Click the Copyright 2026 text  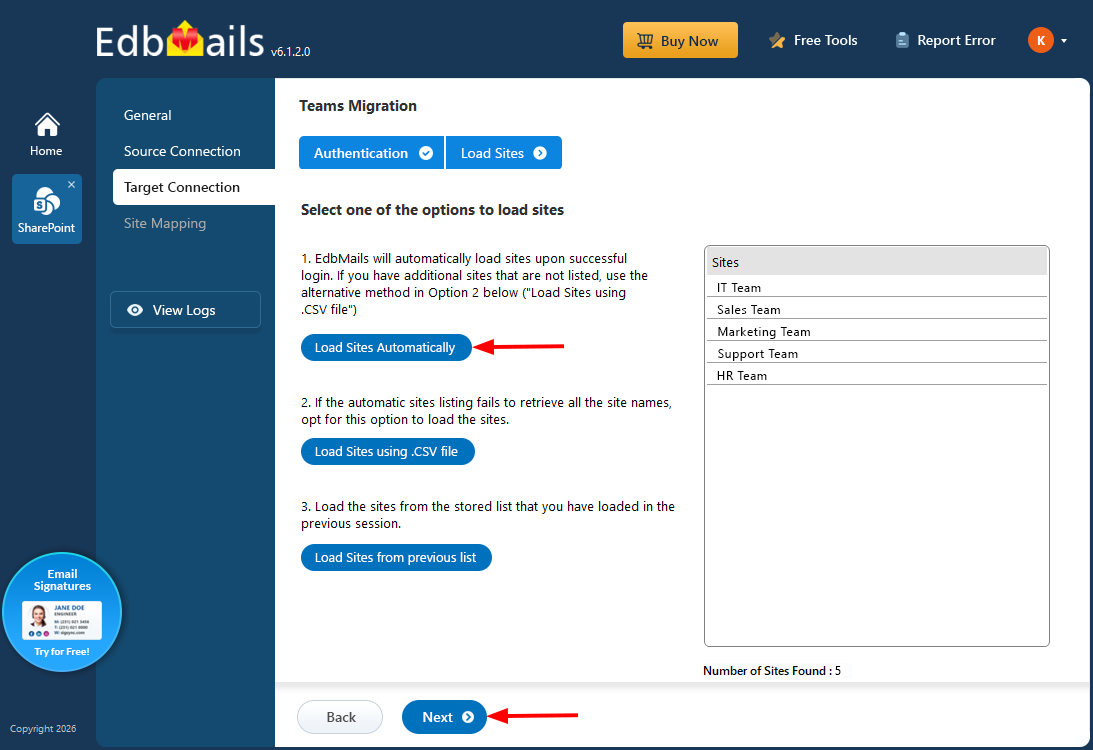point(43,728)
